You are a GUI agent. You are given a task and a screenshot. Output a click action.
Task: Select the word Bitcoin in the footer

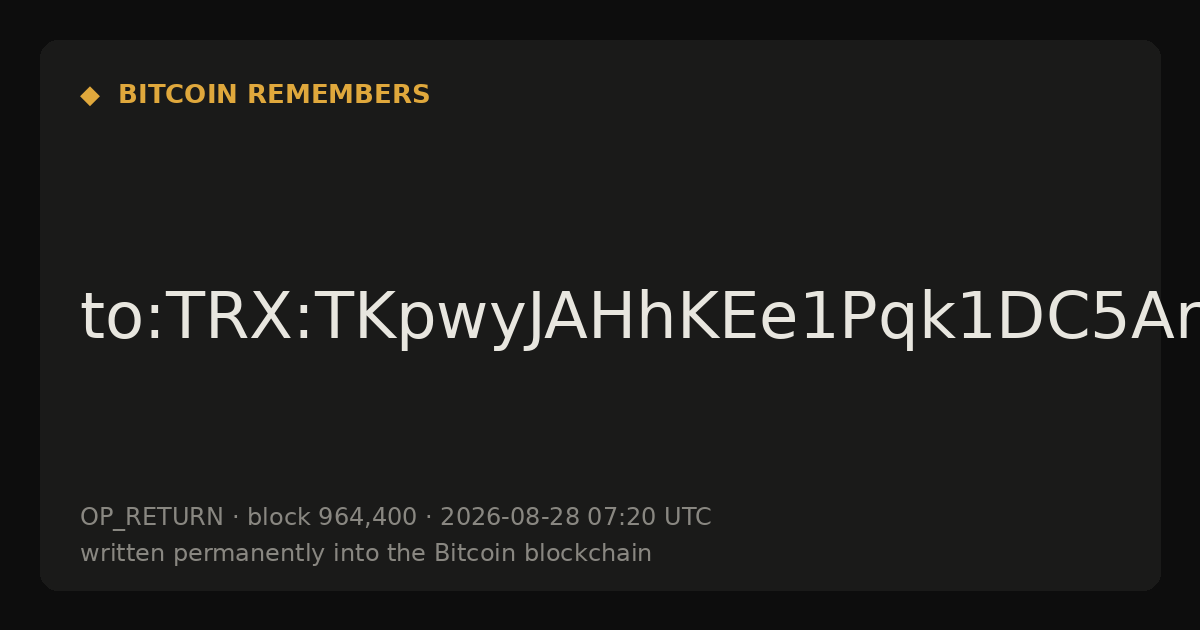(x=466, y=553)
